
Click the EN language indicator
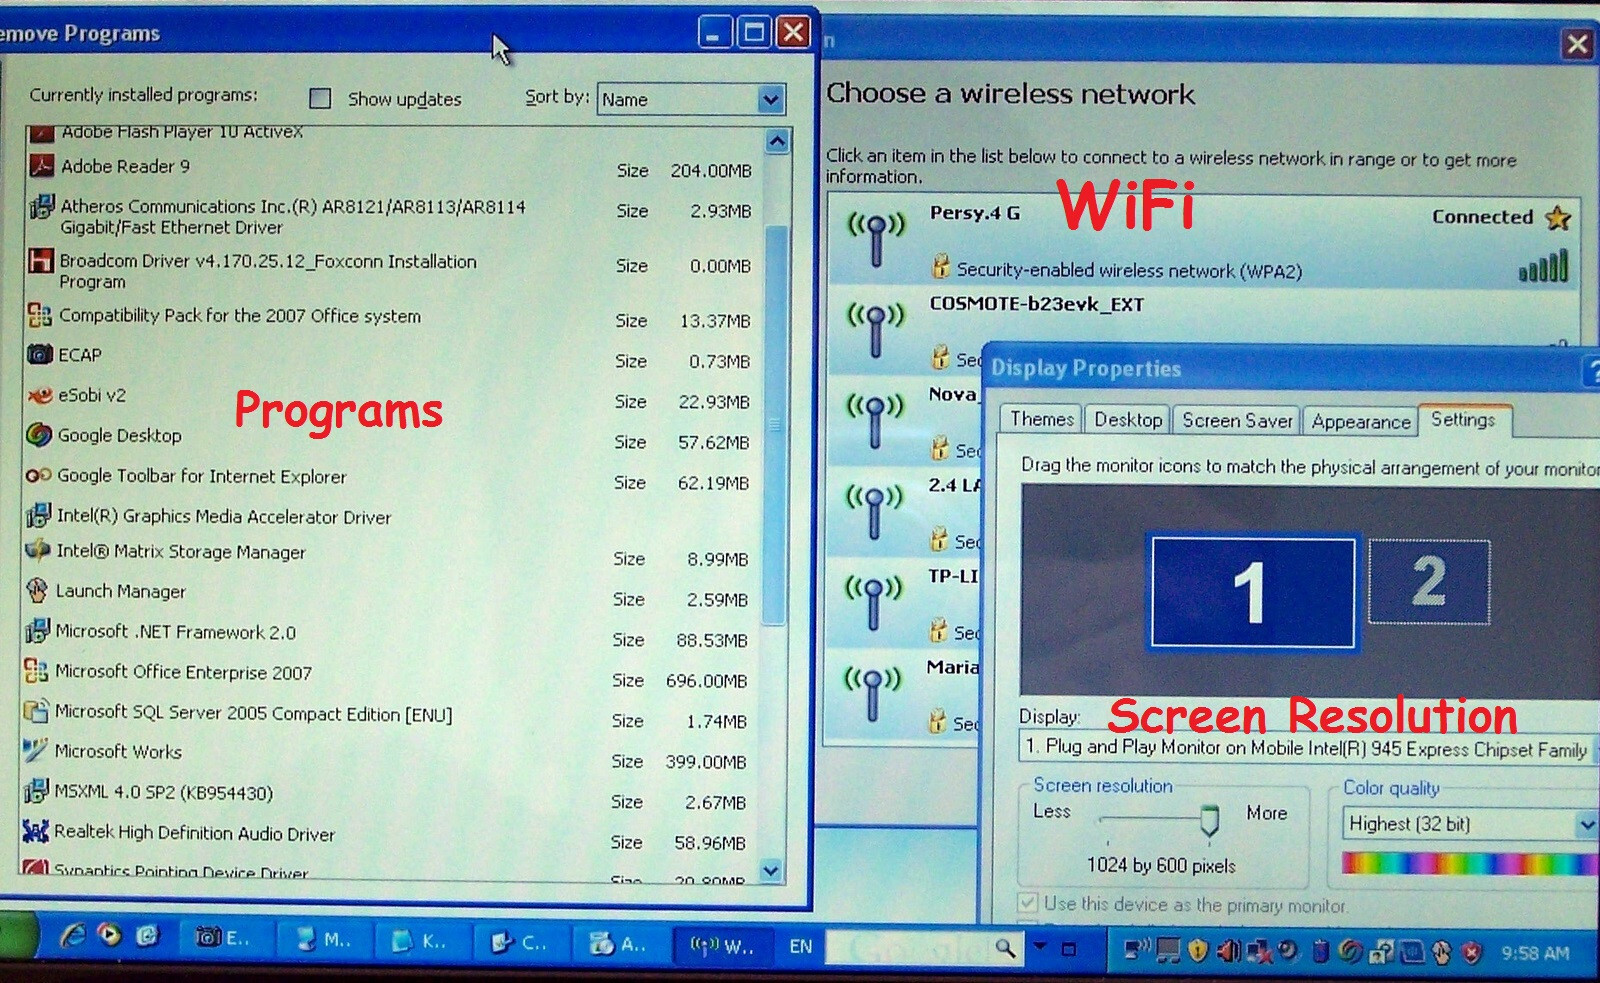[x=800, y=946]
